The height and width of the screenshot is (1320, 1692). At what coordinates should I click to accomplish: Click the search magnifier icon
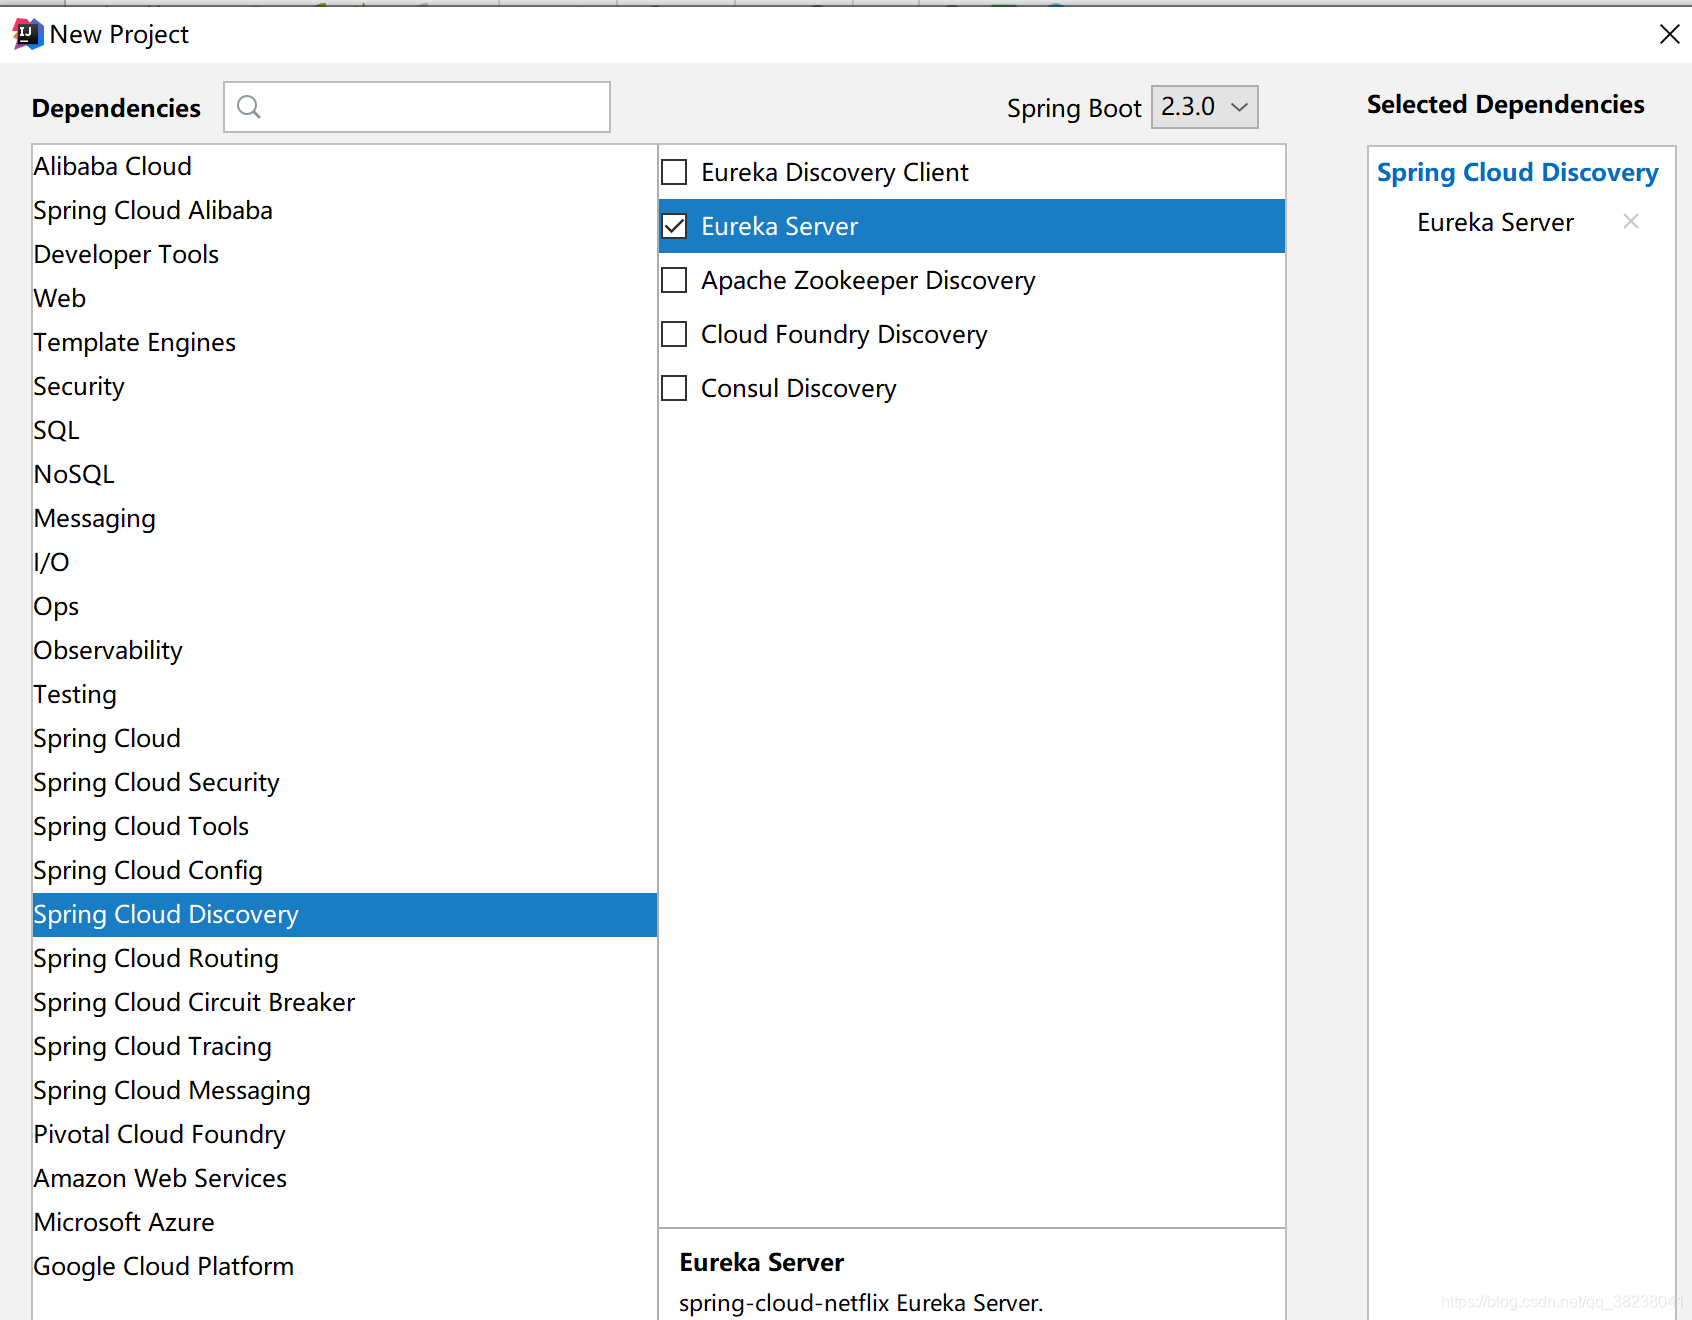[249, 107]
